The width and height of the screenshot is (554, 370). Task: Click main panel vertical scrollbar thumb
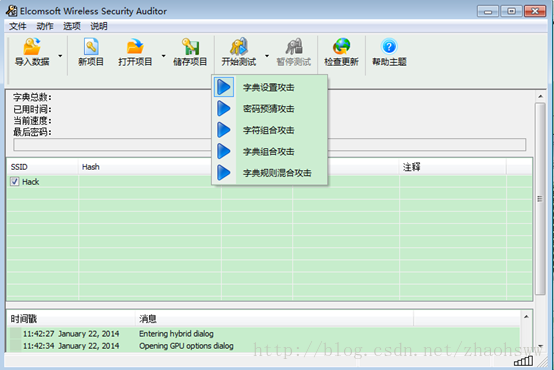click(x=540, y=199)
